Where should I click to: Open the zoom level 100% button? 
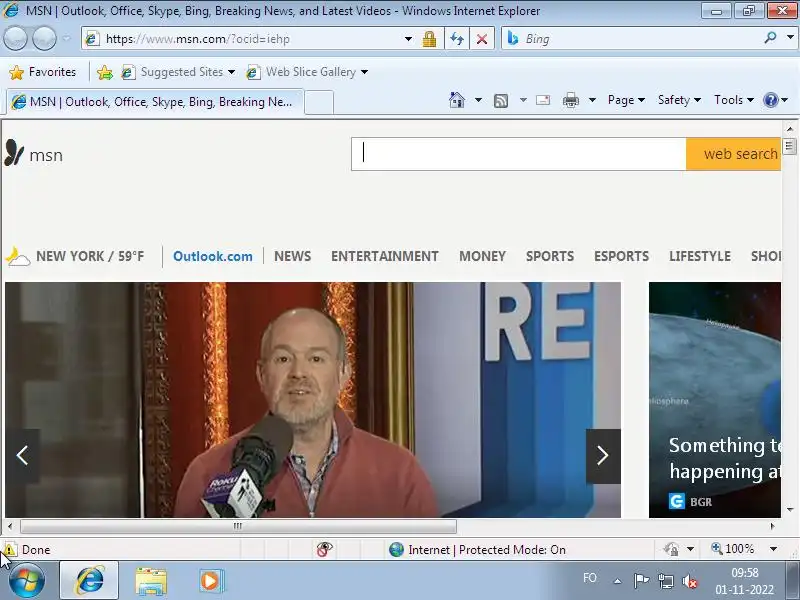[x=733, y=549]
